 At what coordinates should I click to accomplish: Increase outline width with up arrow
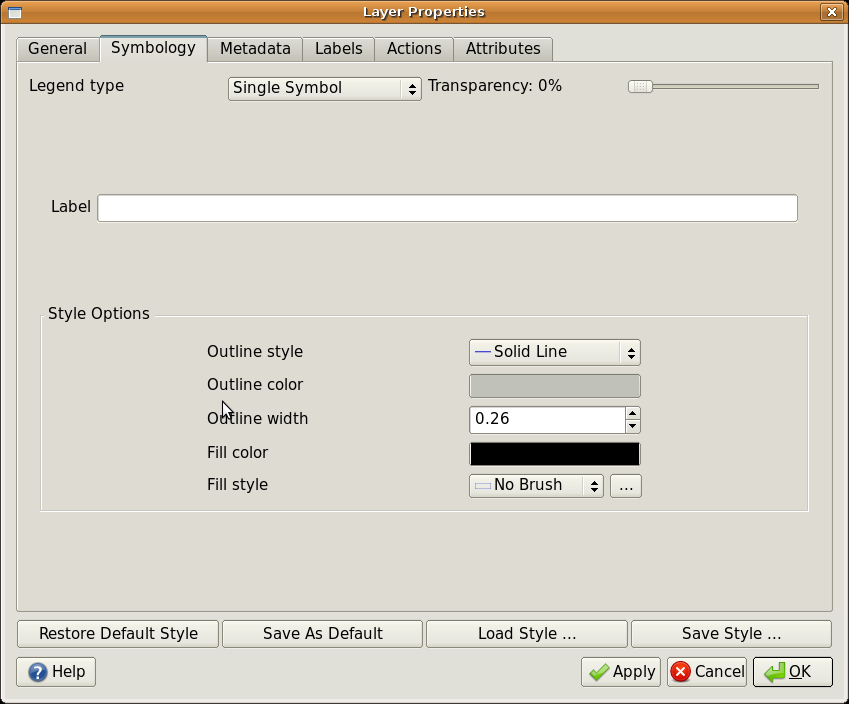tap(632, 413)
